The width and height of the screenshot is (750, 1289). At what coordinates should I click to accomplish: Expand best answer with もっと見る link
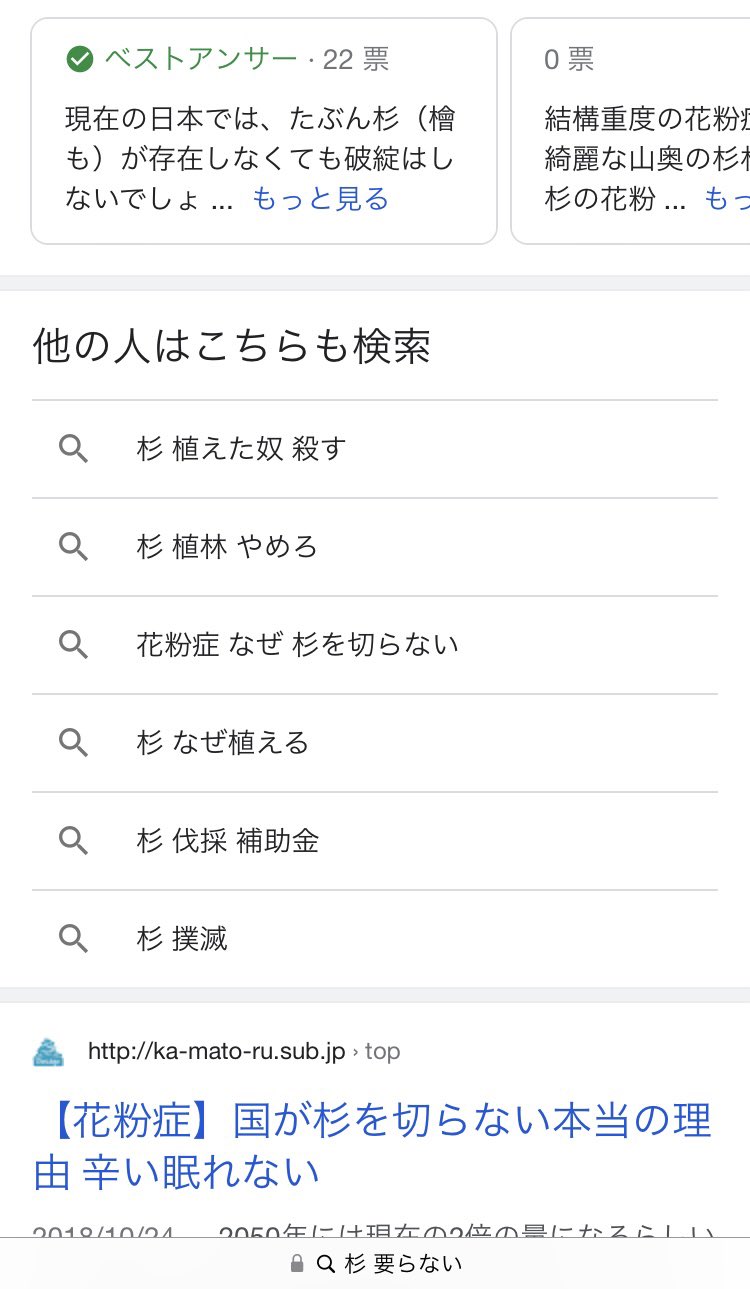coord(320,199)
